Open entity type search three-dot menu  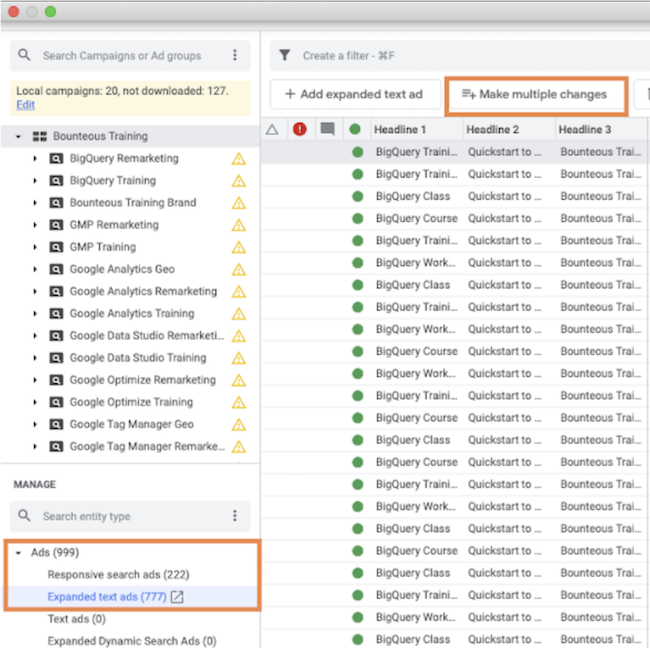[235, 516]
